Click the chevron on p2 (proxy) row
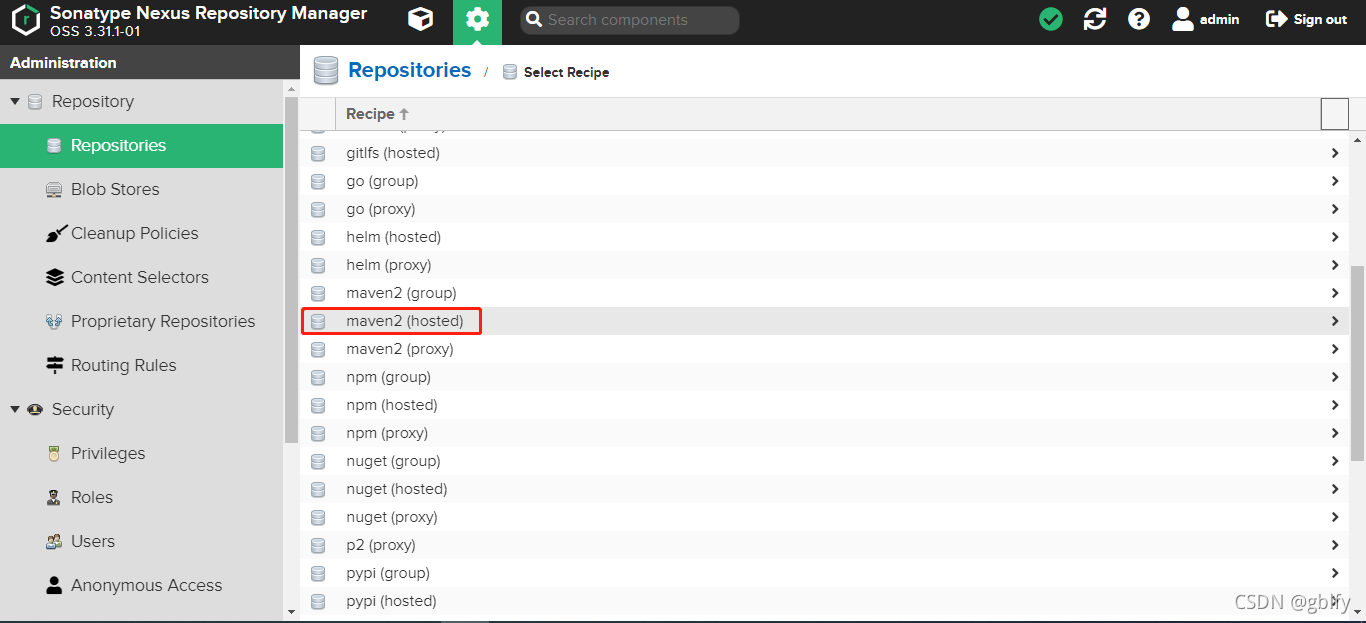 point(1335,545)
